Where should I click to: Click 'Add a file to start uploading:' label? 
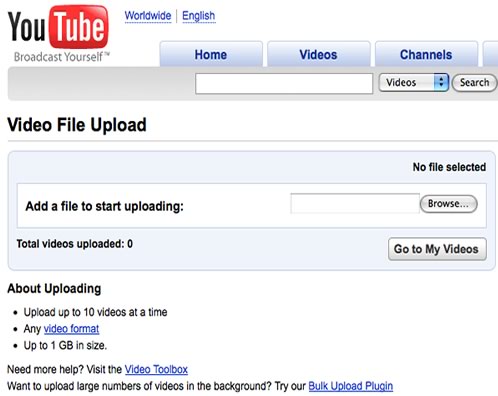click(105, 206)
